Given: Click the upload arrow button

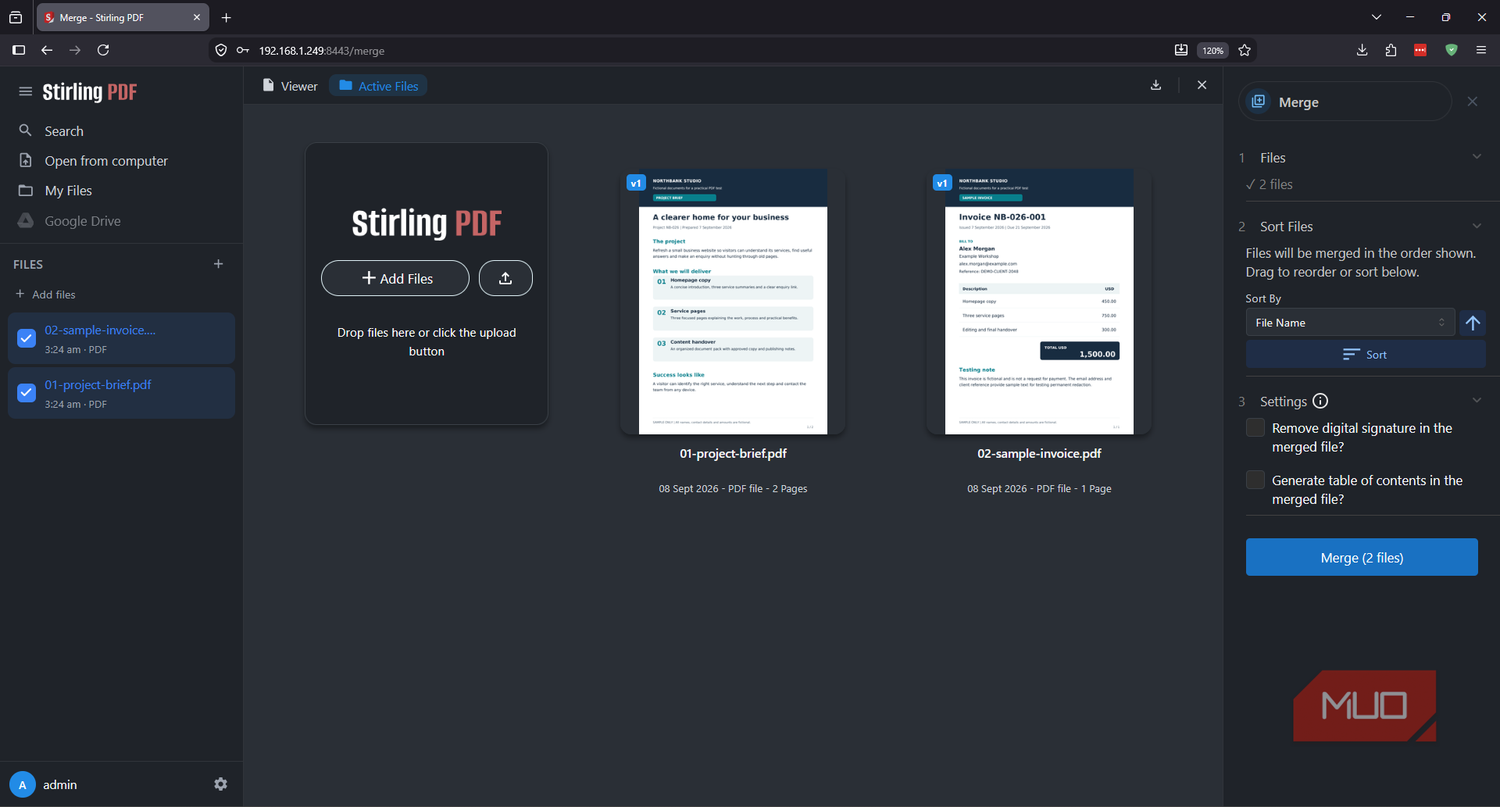Looking at the screenshot, I should pyautogui.click(x=506, y=278).
